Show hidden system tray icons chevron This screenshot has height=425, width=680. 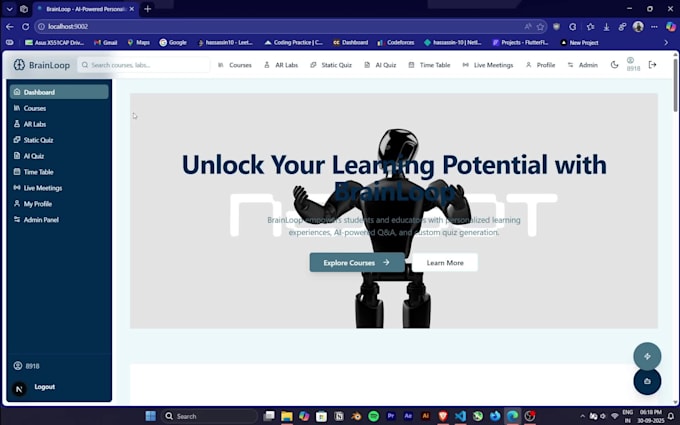[582, 416]
